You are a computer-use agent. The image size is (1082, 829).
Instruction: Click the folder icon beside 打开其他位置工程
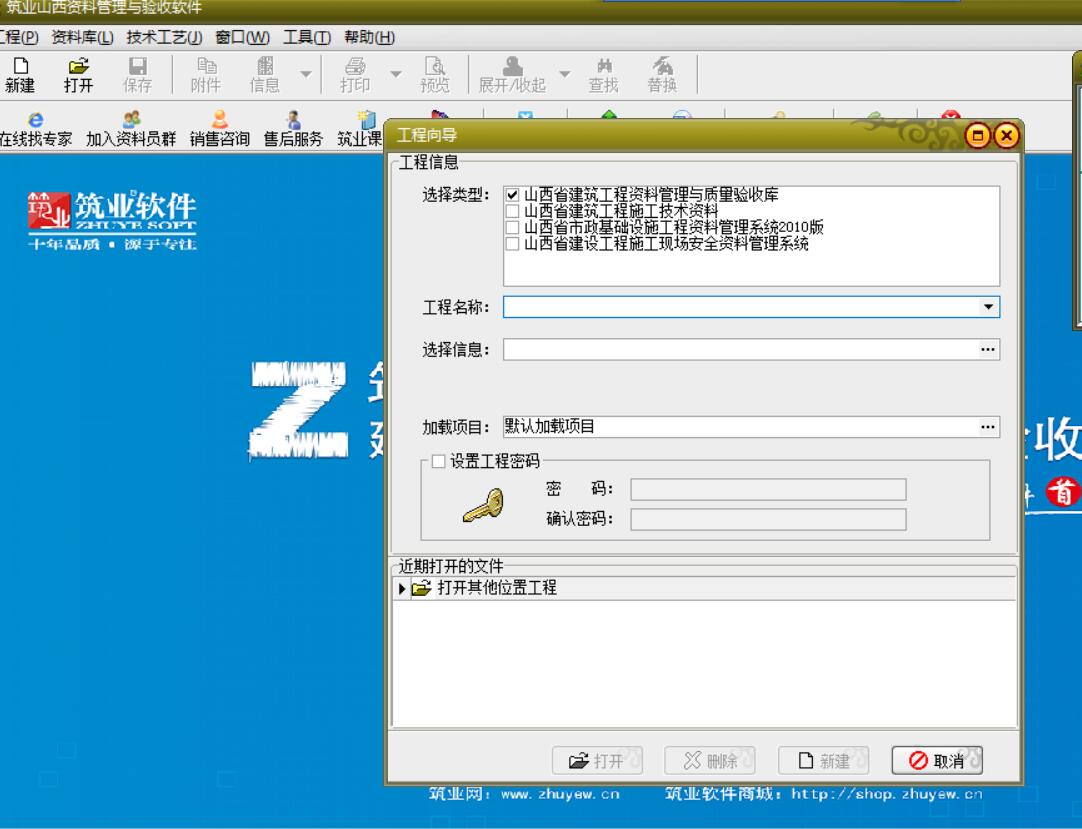click(421, 588)
